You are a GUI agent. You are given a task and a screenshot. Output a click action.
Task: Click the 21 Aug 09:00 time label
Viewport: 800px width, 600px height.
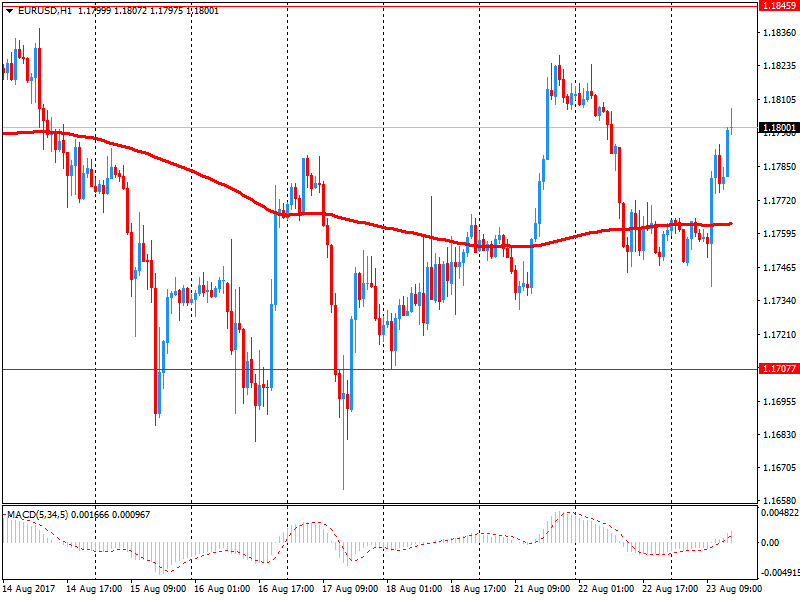[542, 589]
